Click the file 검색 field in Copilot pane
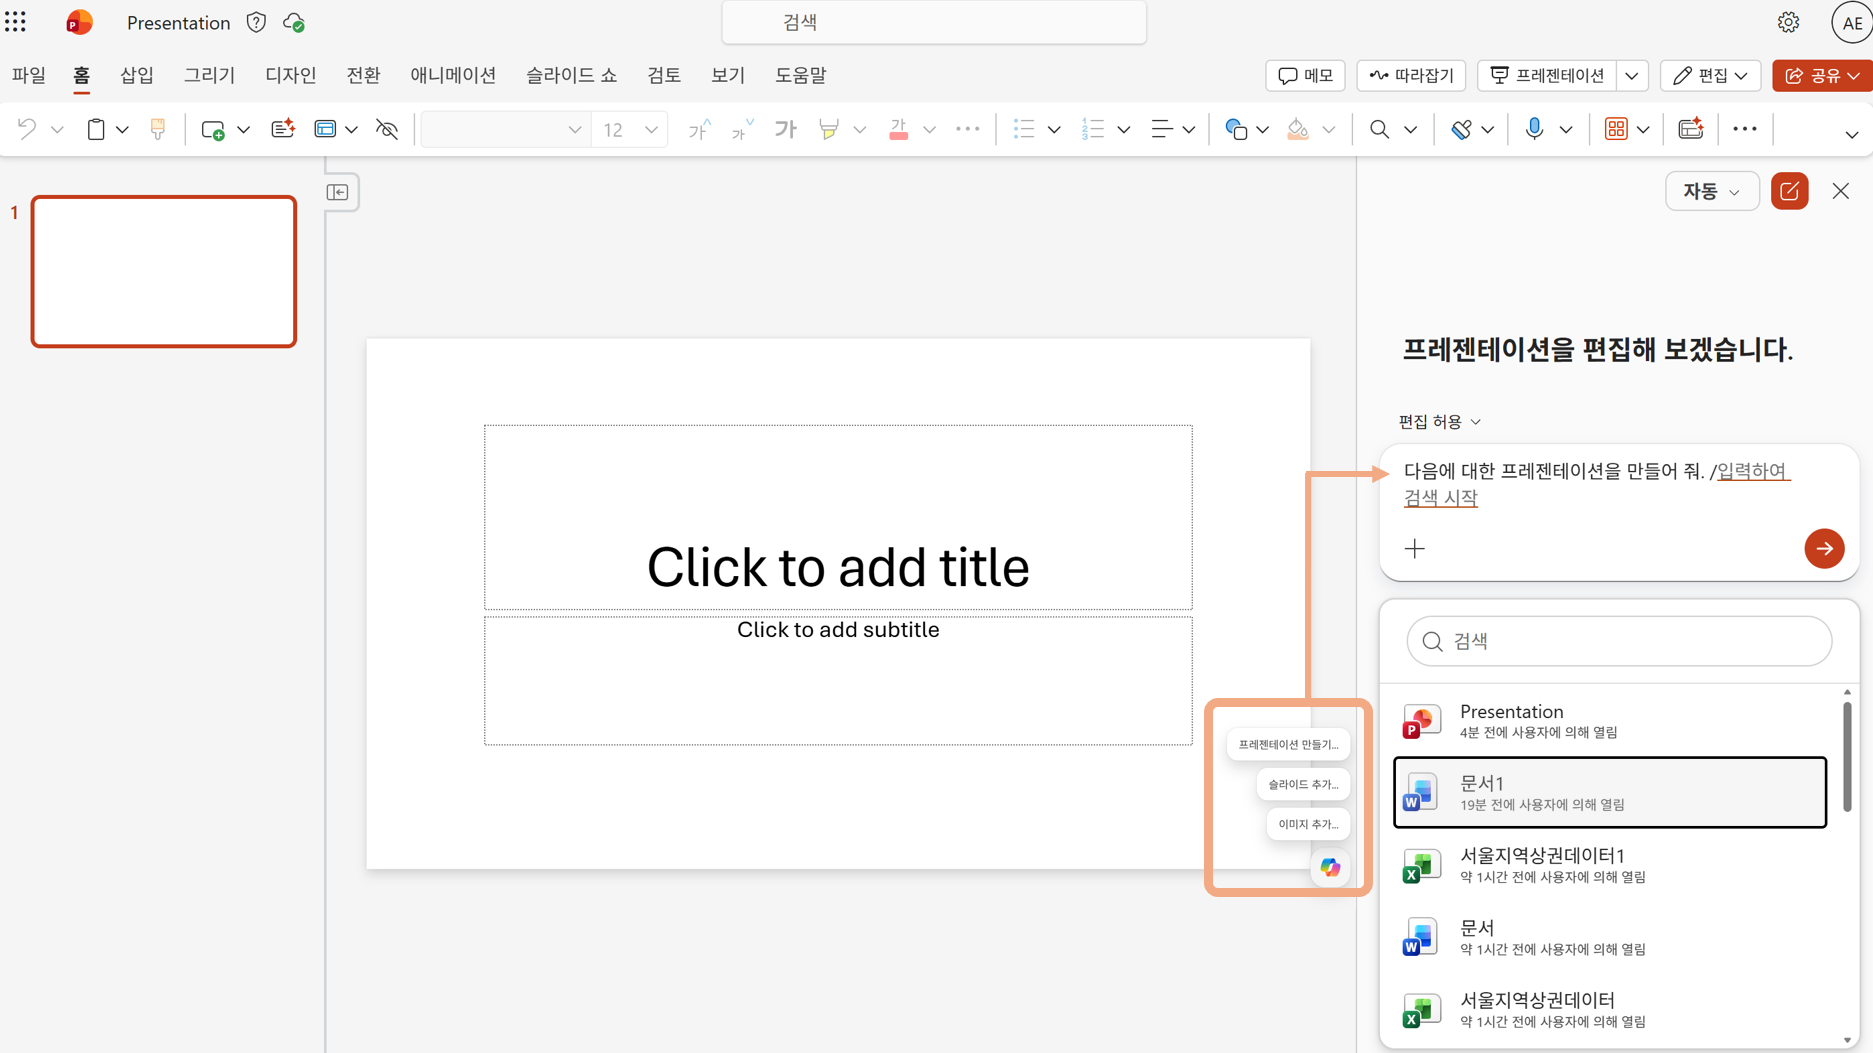 tap(1618, 641)
